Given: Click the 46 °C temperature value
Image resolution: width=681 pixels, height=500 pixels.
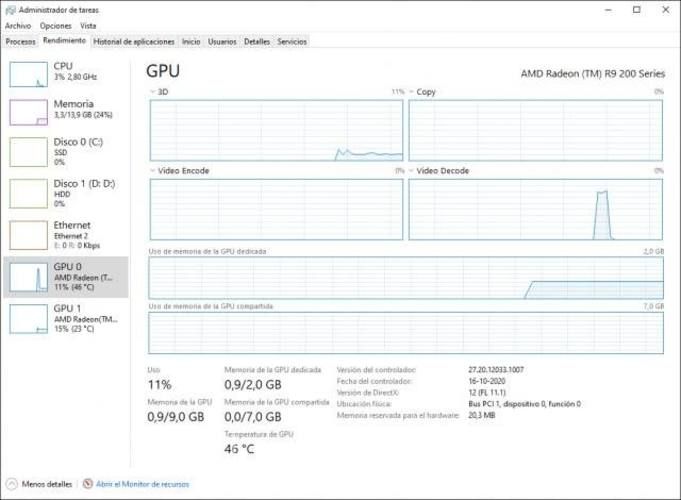Looking at the screenshot, I should [239, 449].
